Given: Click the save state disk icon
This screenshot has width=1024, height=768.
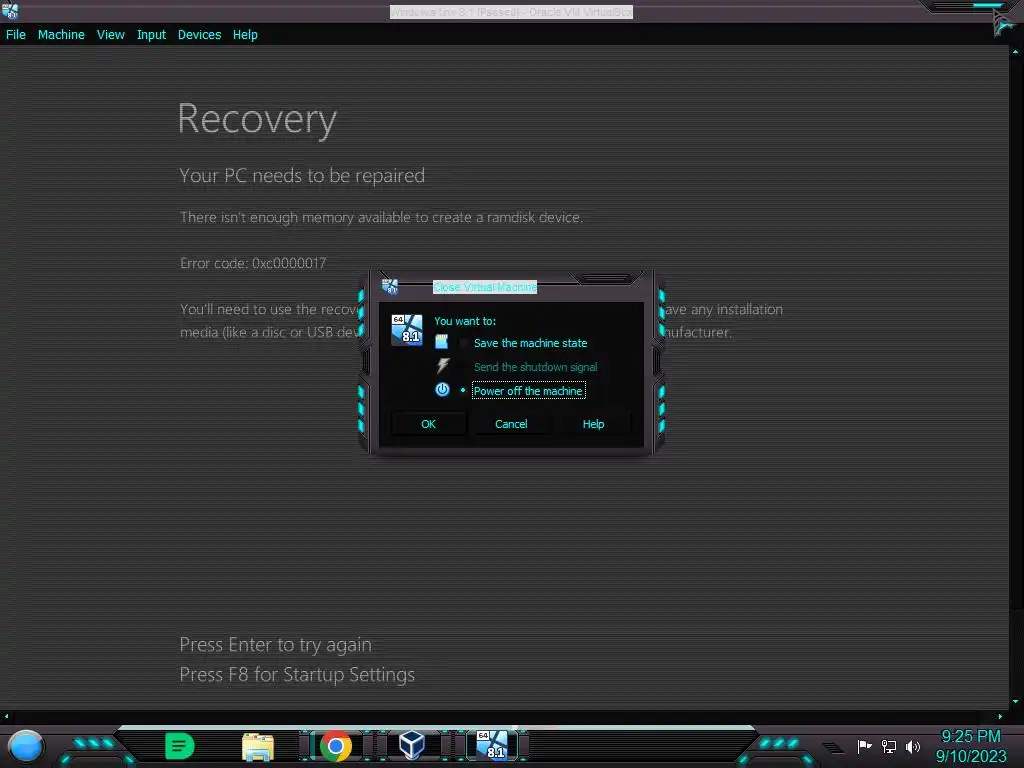Looking at the screenshot, I should pos(441,342).
